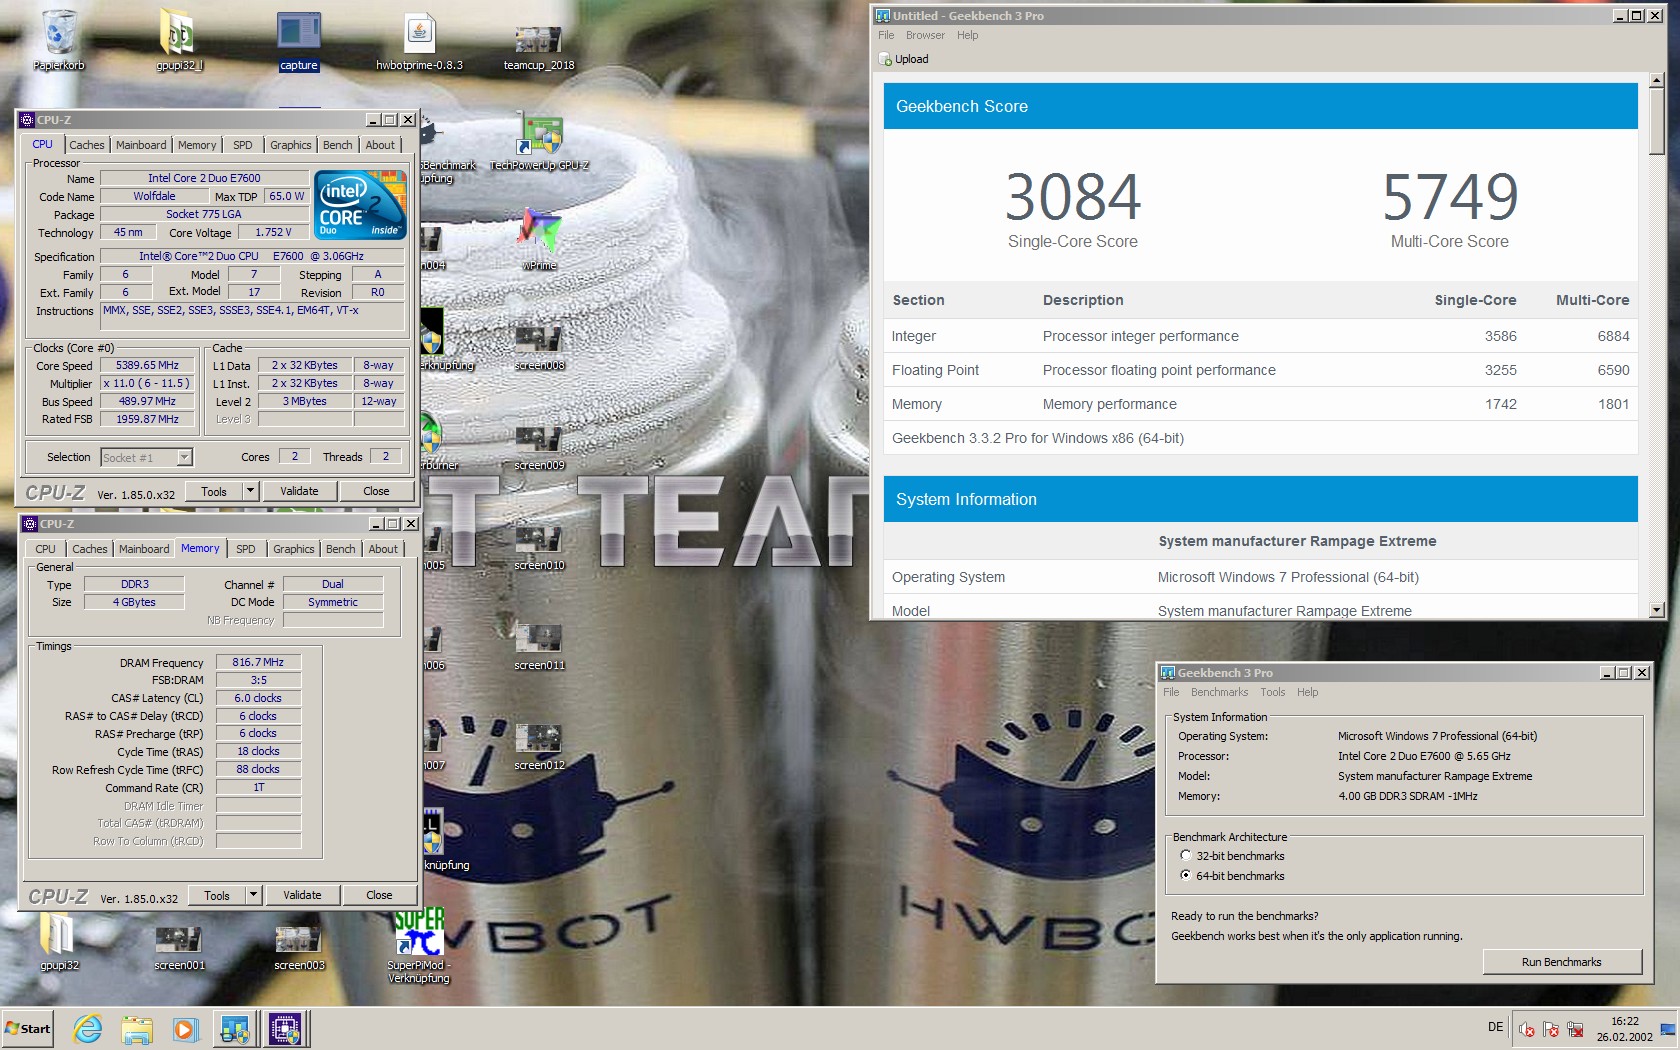Open SPD tab in lower CPU-Z window

[x=246, y=549]
